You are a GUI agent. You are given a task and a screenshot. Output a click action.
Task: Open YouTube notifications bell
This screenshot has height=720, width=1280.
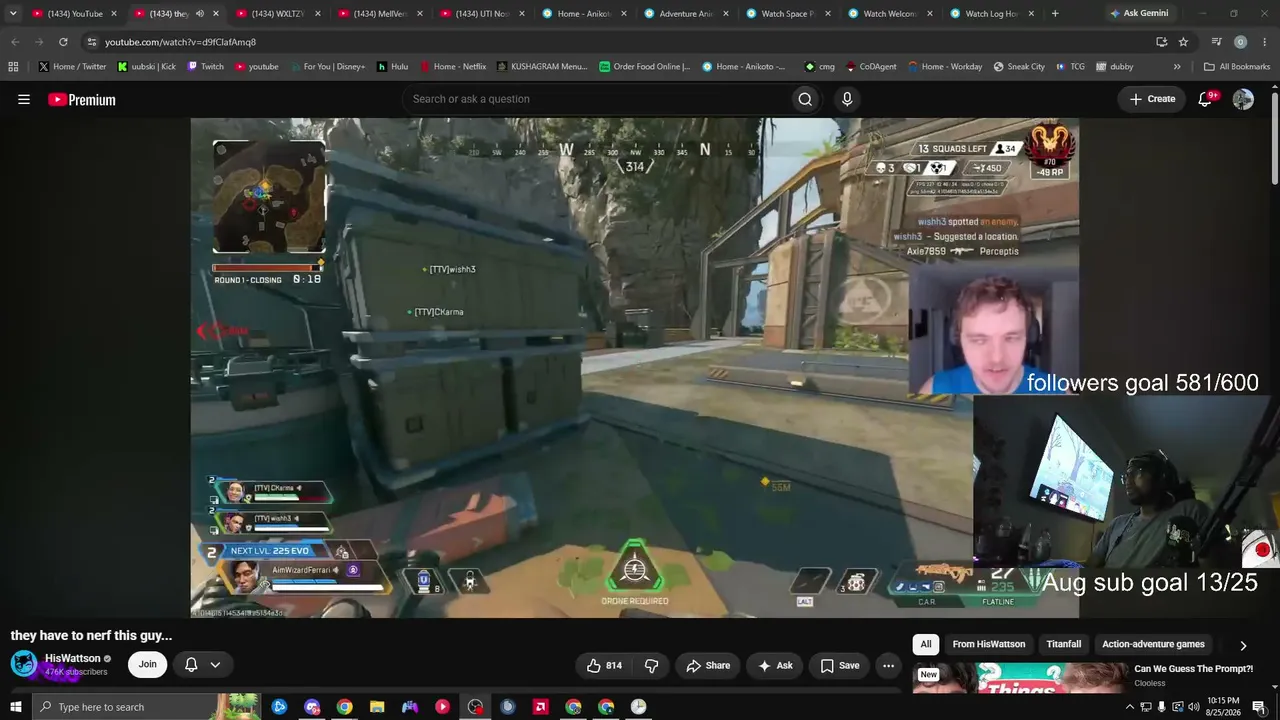coord(1206,99)
